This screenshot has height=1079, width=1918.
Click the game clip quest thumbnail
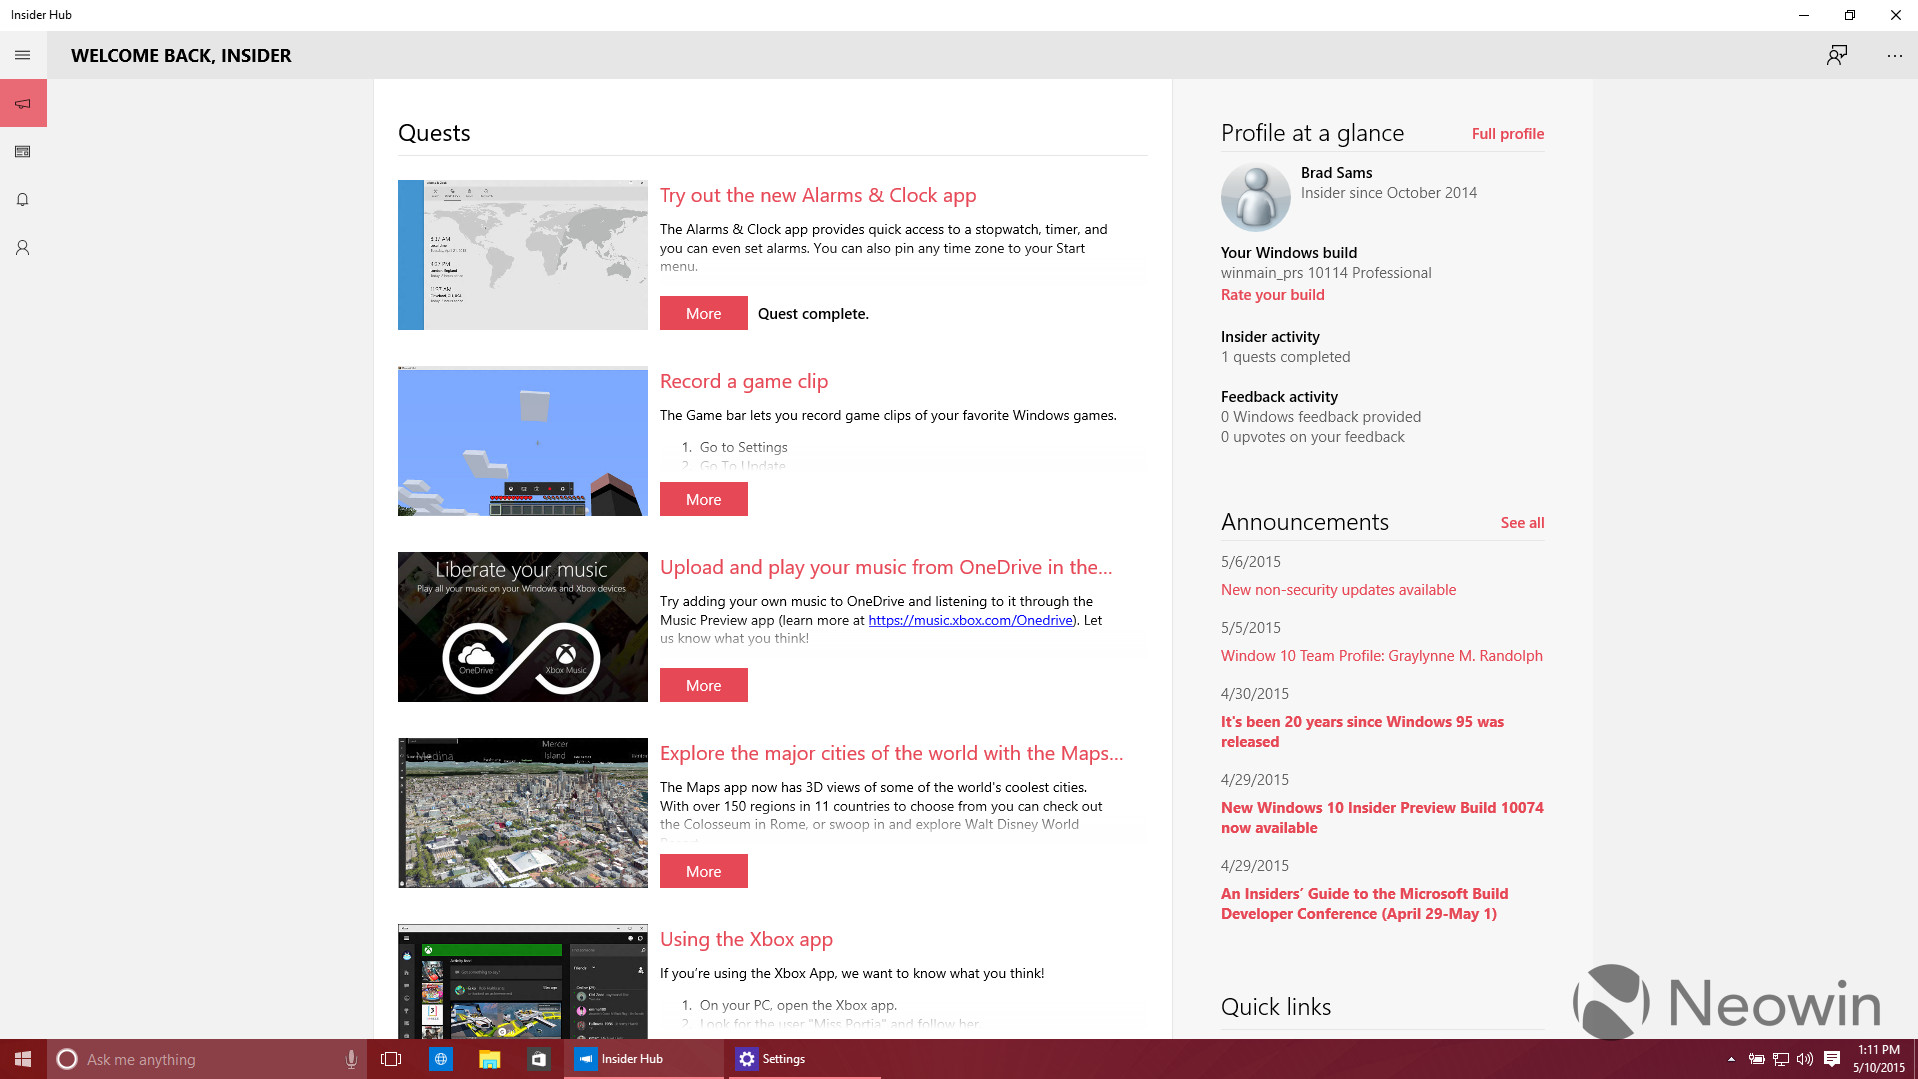523,441
